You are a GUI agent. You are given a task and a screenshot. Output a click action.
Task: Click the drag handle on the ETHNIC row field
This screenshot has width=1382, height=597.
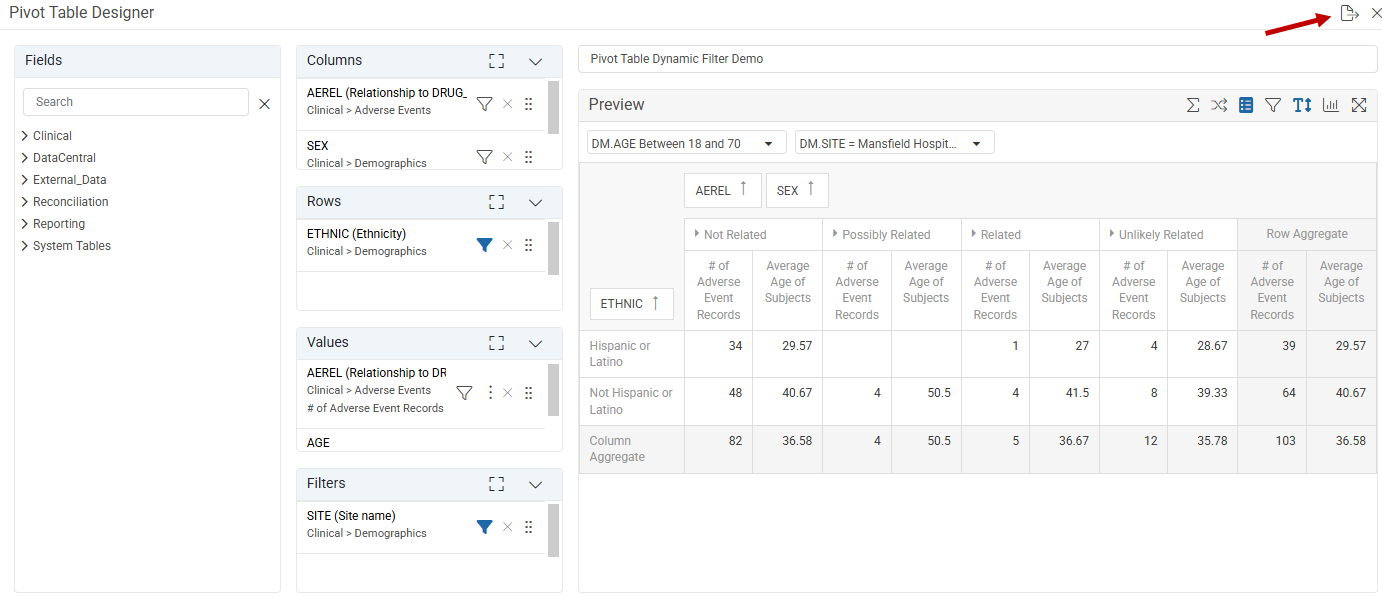pyautogui.click(x=529, y=245)
